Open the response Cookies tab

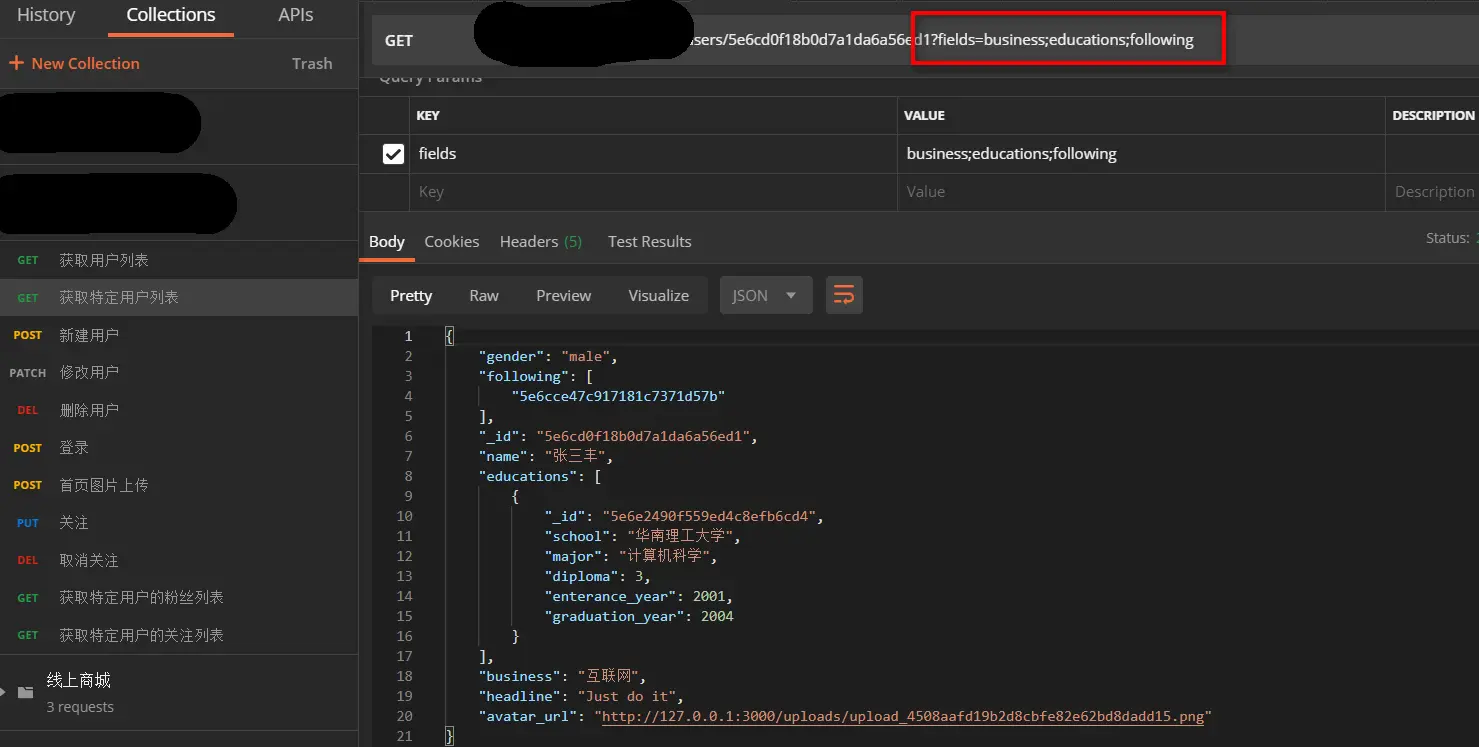tap(452, 242)
